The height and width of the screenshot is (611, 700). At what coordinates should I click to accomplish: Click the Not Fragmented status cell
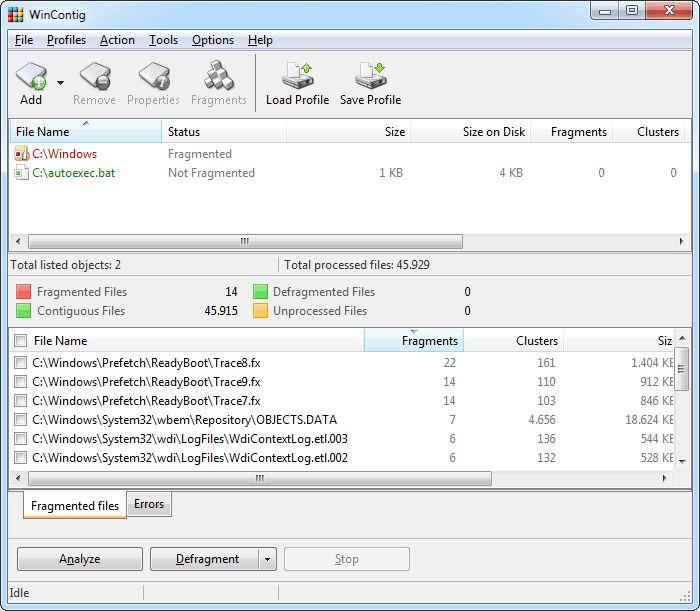(x=211, y=173)
